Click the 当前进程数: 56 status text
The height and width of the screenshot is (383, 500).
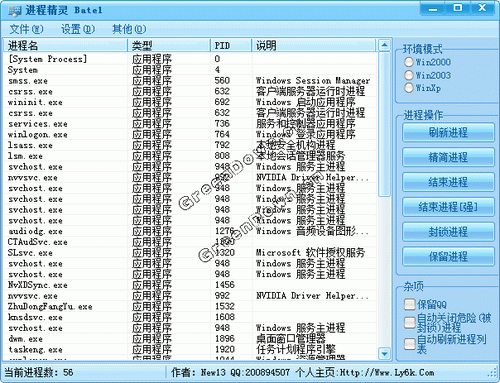click(39, 372)
